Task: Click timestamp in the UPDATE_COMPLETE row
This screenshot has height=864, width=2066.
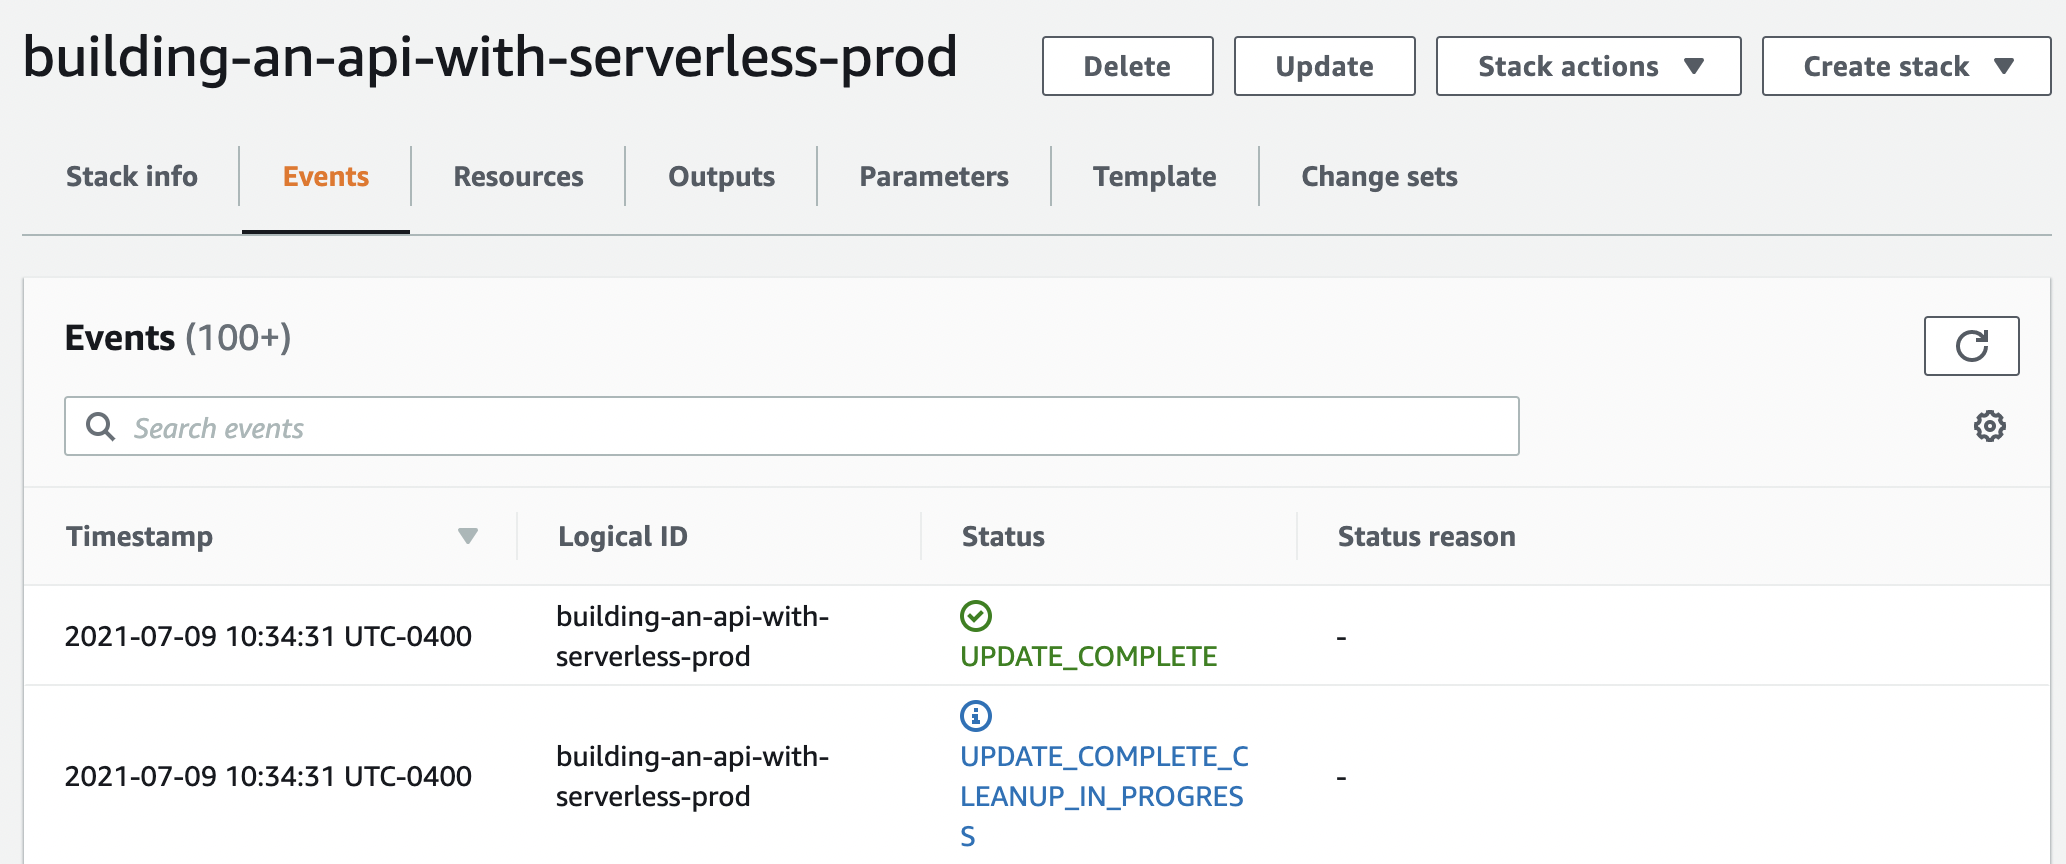Action: coord(268,636)
